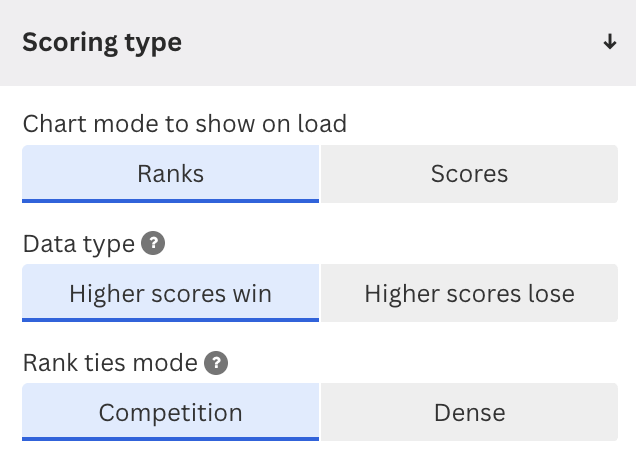Screen dimensions: 636x454
Task: Switch chart mode to Scores
Action: click(469, 174)
